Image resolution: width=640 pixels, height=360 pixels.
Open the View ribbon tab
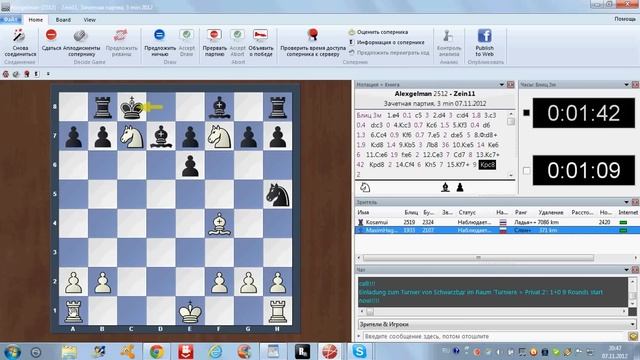point(89,20)
